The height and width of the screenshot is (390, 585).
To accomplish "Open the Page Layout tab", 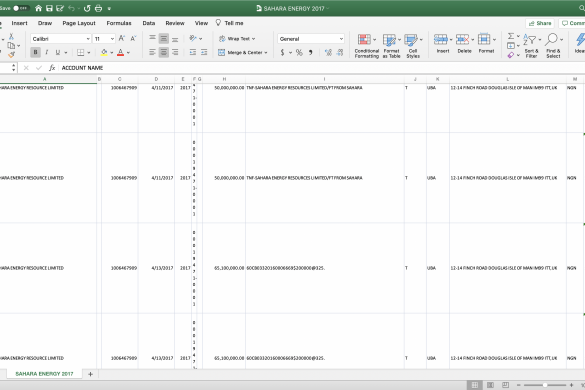I will 79,23.
